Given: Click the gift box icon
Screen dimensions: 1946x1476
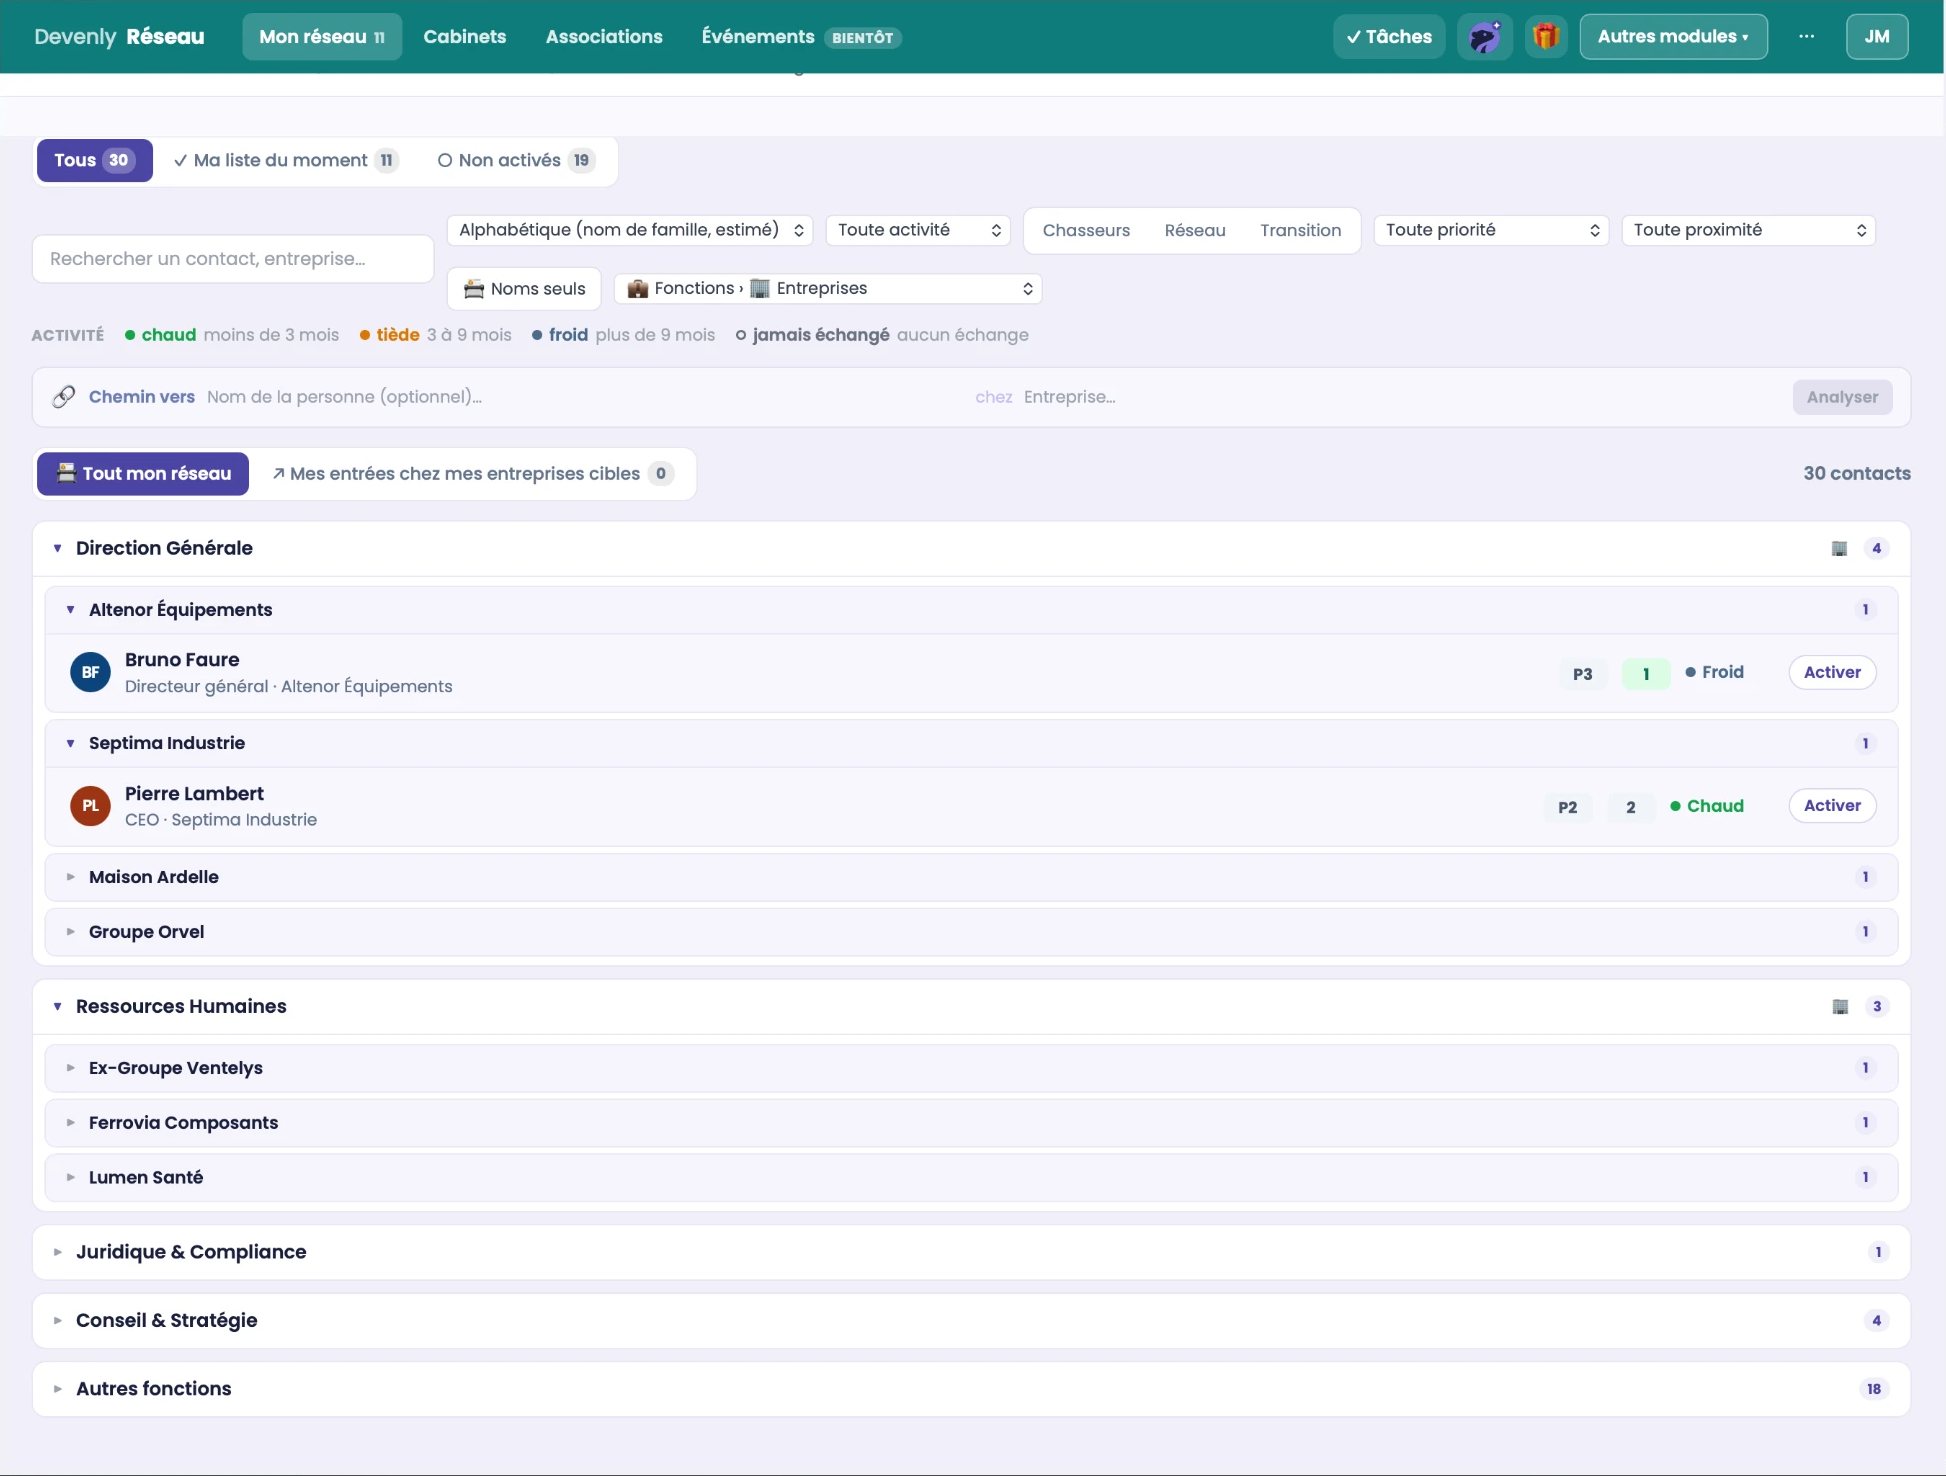Looking at the screenshot, I should (1546, 37).
